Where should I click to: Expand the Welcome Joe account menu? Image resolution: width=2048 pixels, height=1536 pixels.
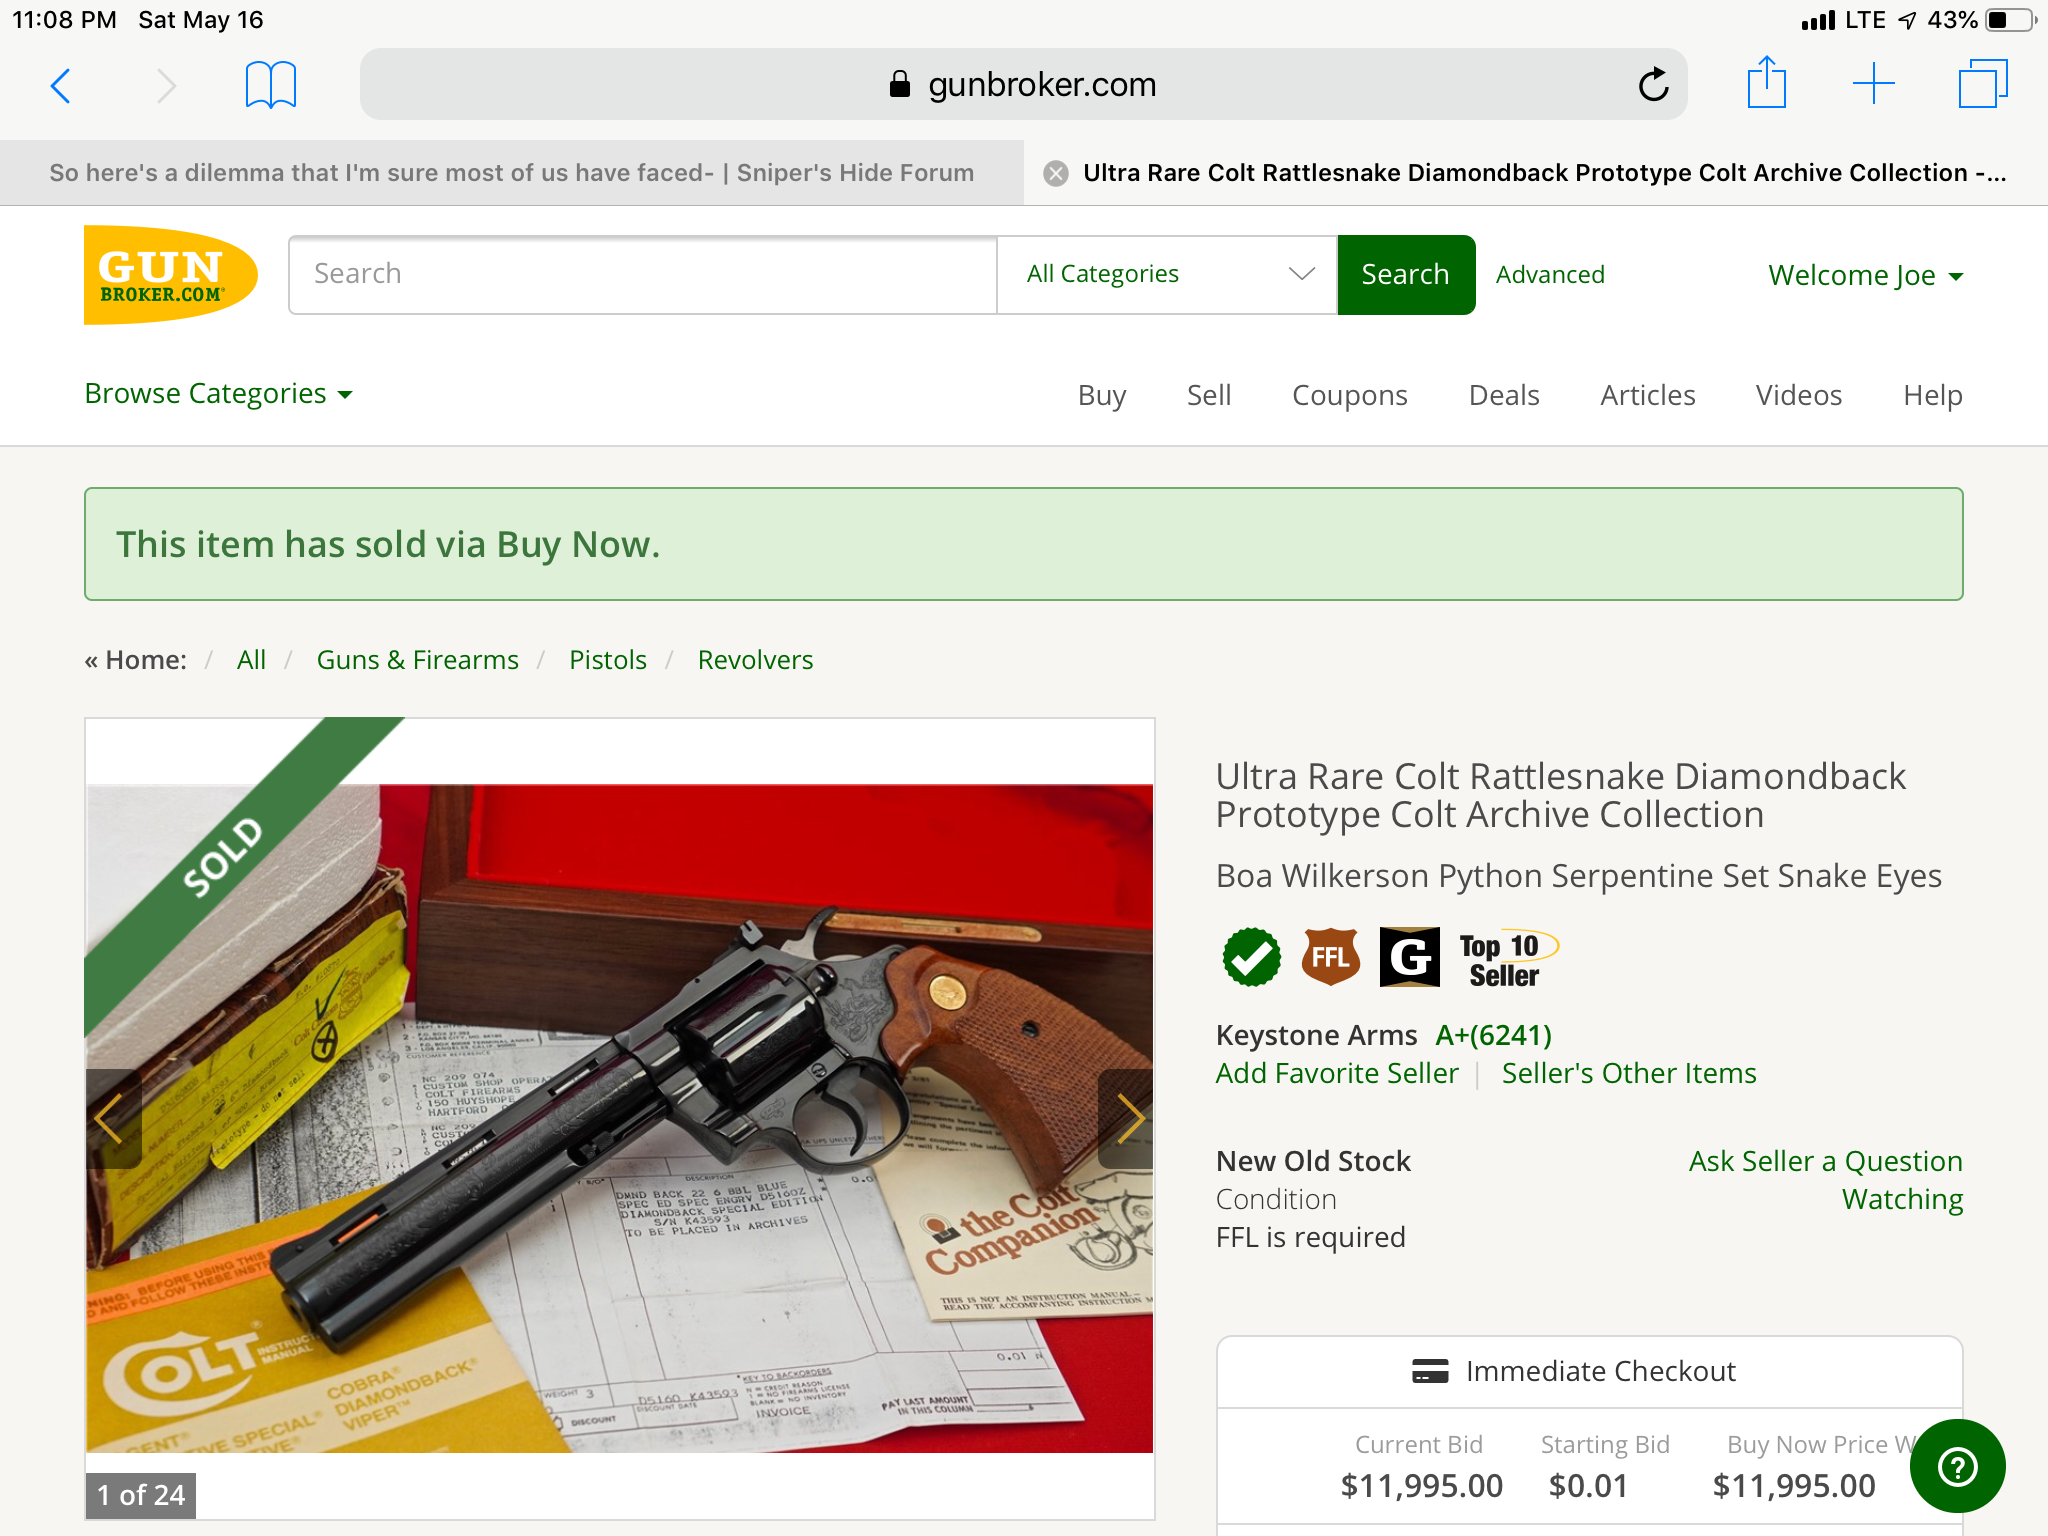point(1866,275)
